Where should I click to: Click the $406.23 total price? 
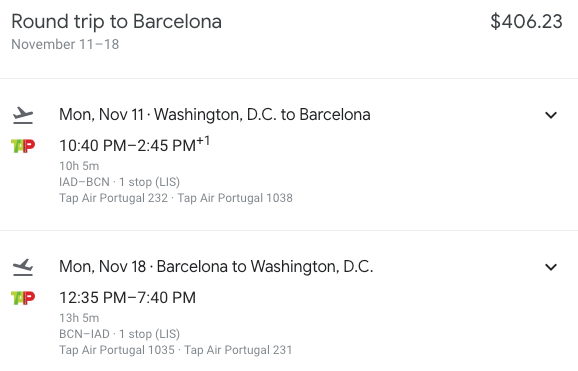click(x=526, y=21)
